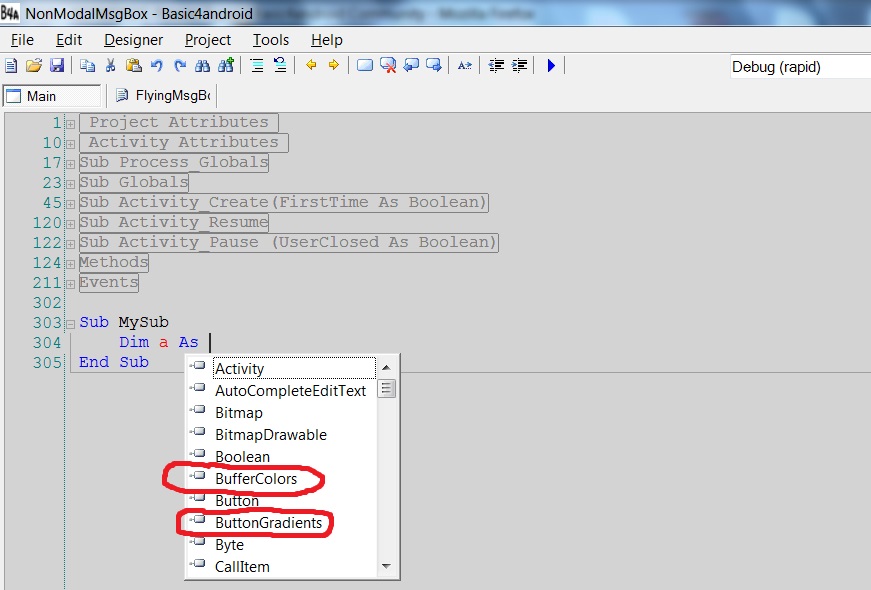Toggle a bookmark with the toolbar icon
This screenshot has width=871, height=590.
point(364,66)
